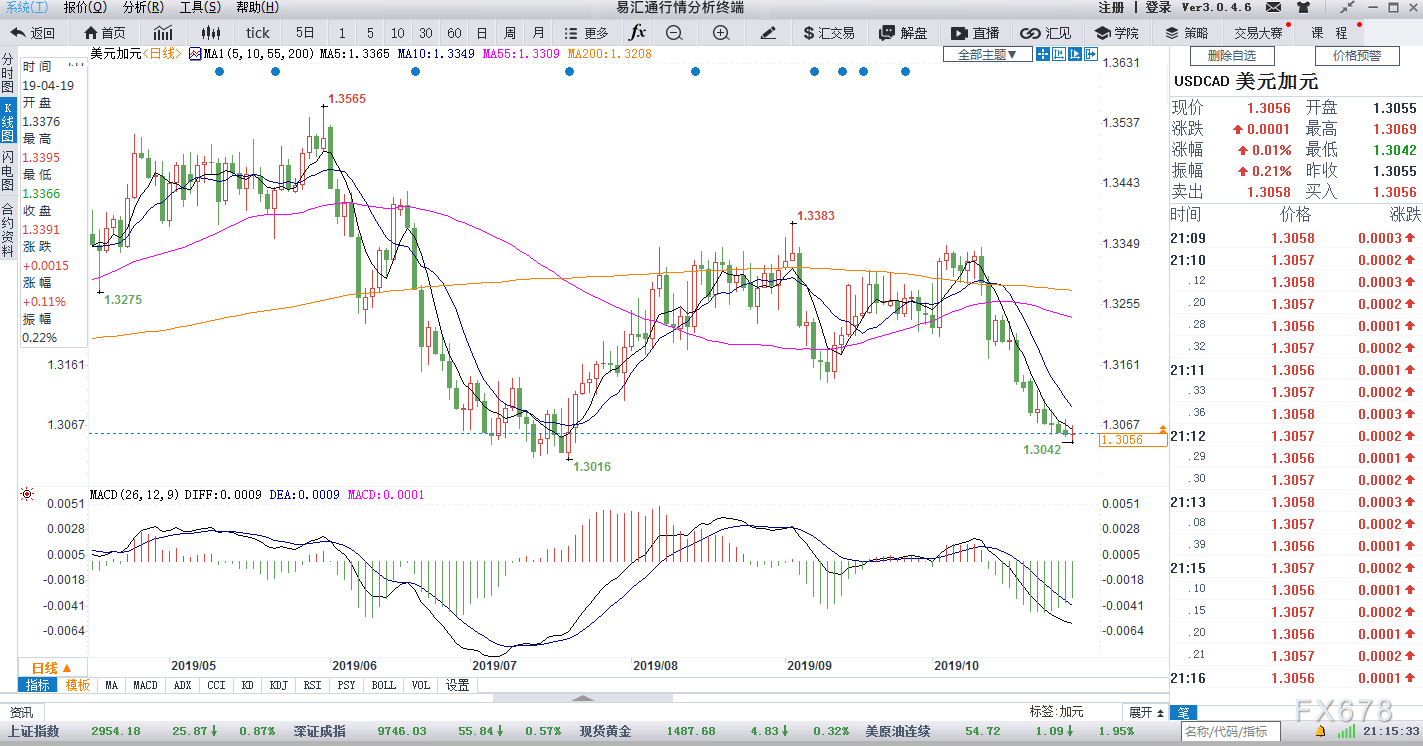
Task: Click the third blue chart-range icon
Action: click(1076, 55)
